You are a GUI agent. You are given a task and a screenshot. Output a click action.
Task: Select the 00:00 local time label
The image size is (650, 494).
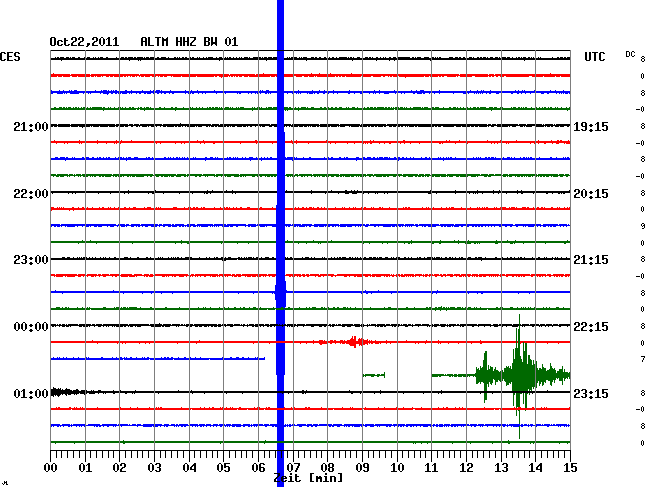point(31,327)
